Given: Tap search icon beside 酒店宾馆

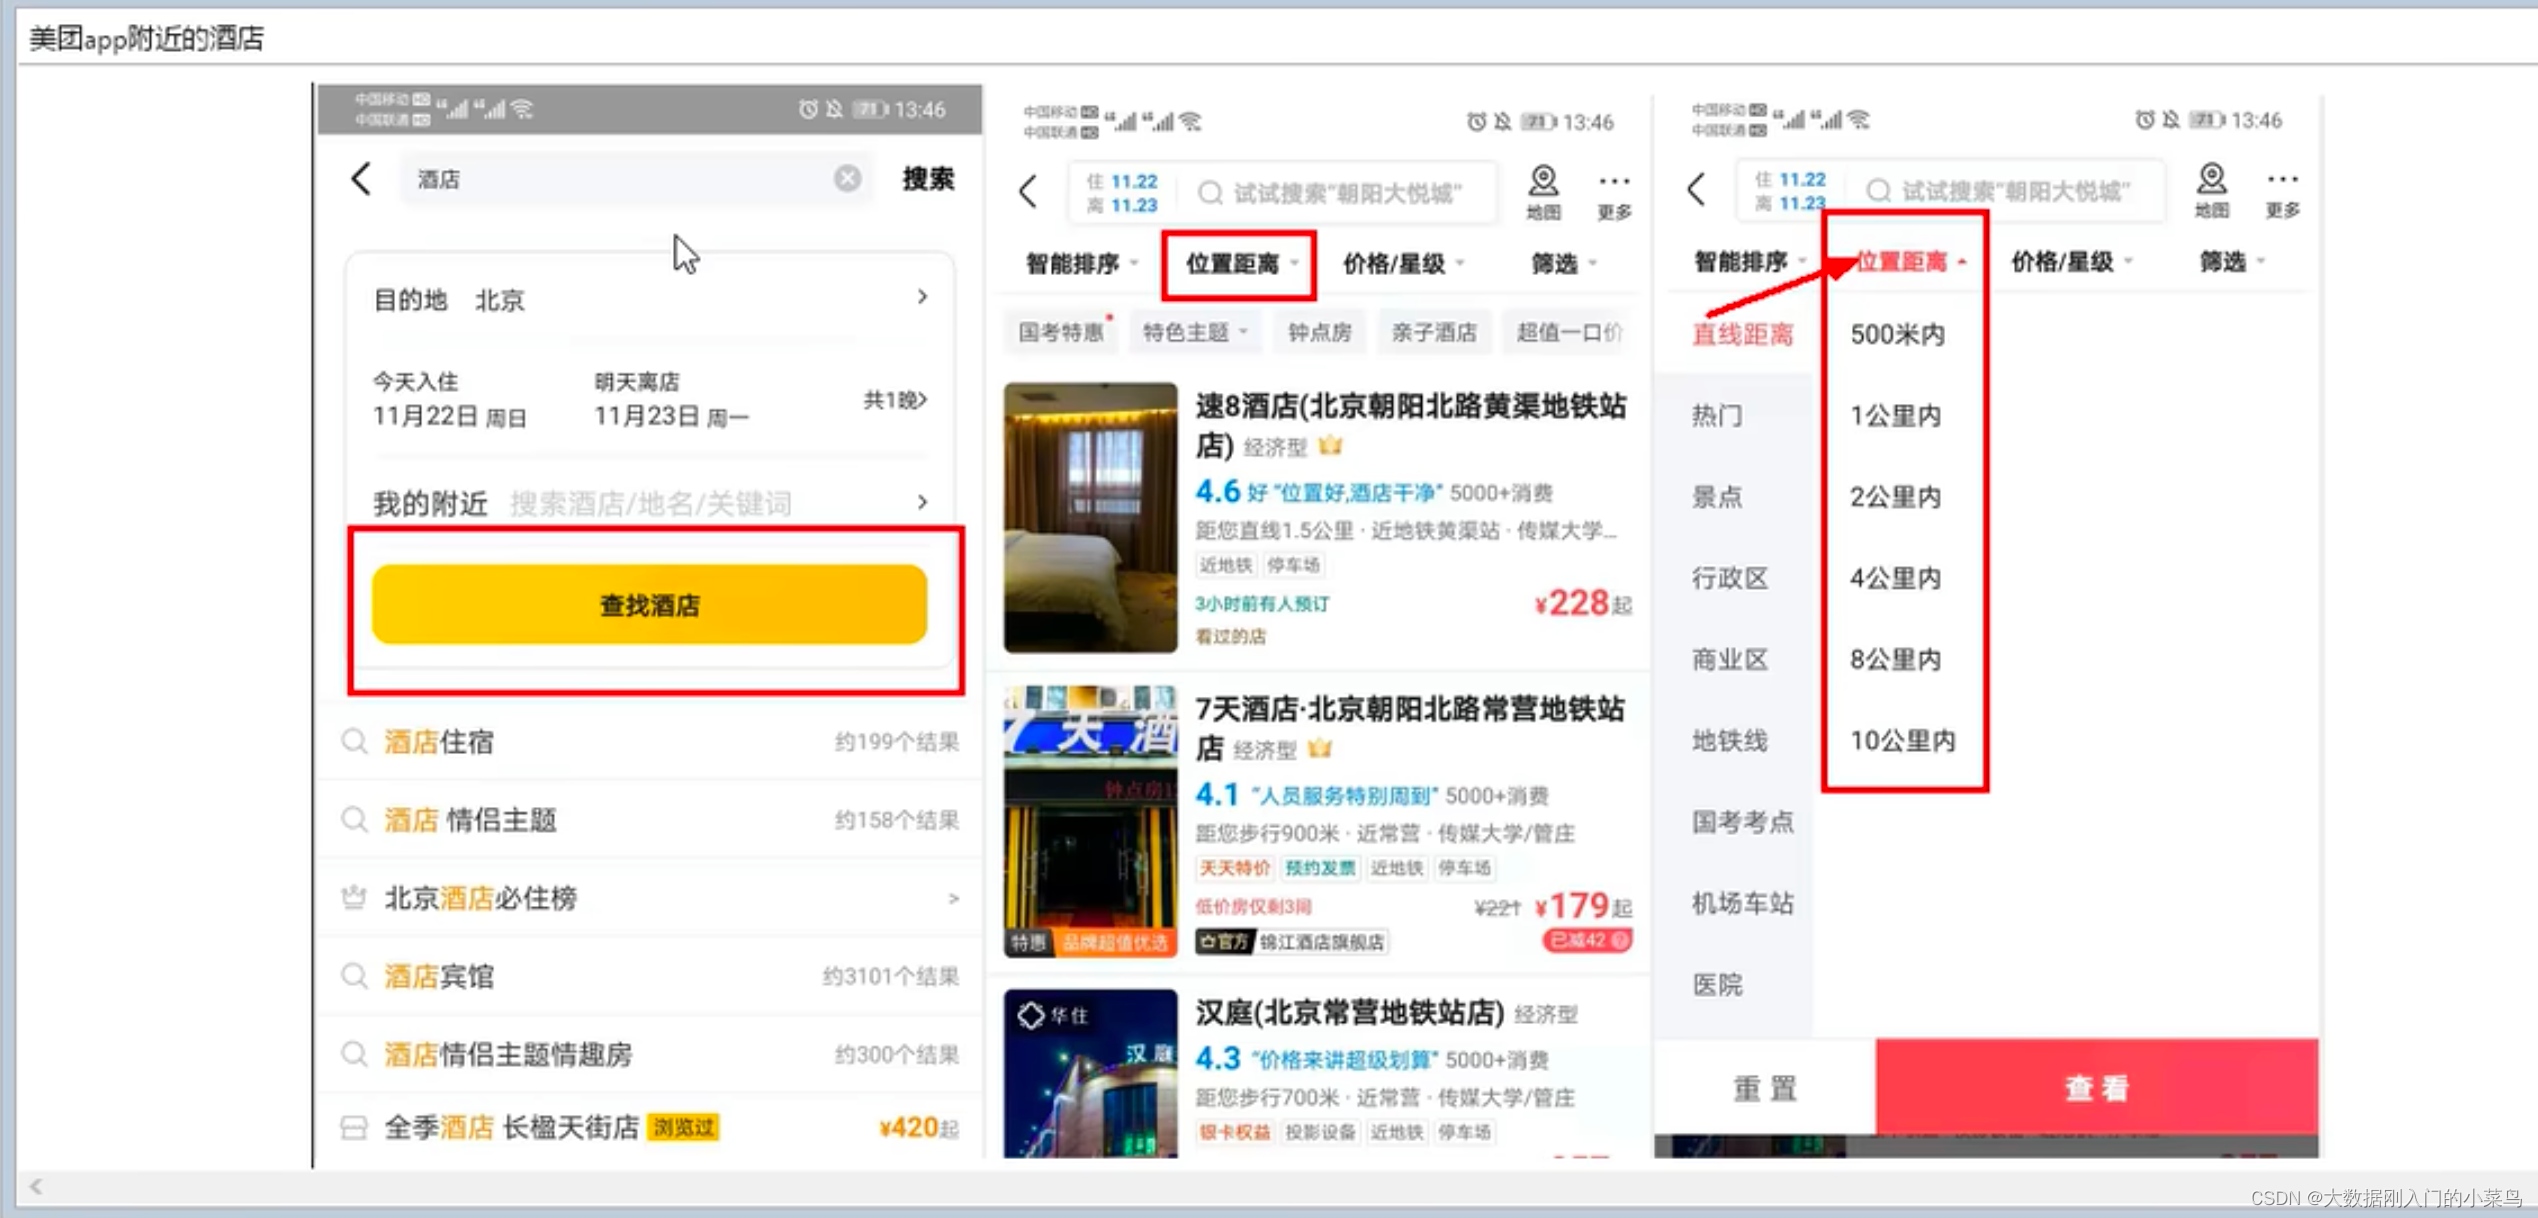Looking at the screenshot, I should [x=354, y=976].
